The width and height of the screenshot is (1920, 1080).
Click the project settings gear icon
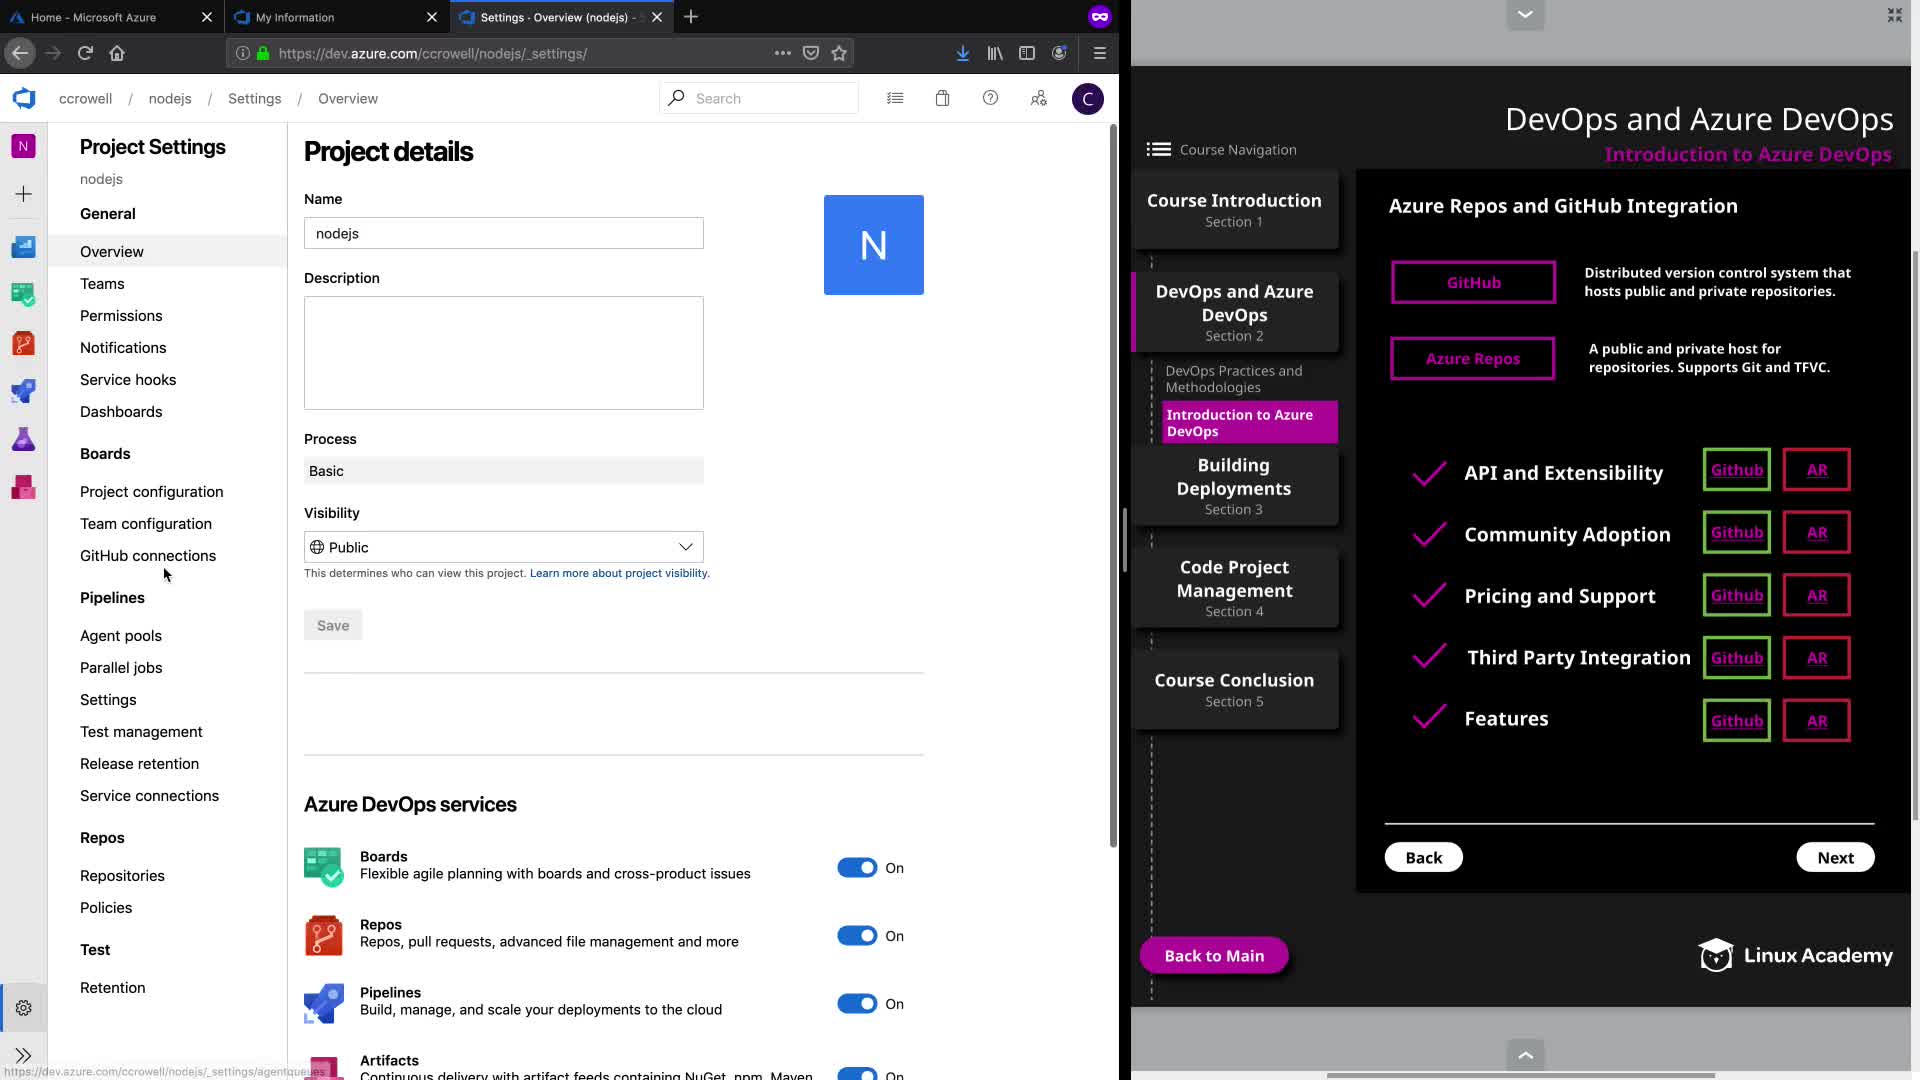point(23,1008)
